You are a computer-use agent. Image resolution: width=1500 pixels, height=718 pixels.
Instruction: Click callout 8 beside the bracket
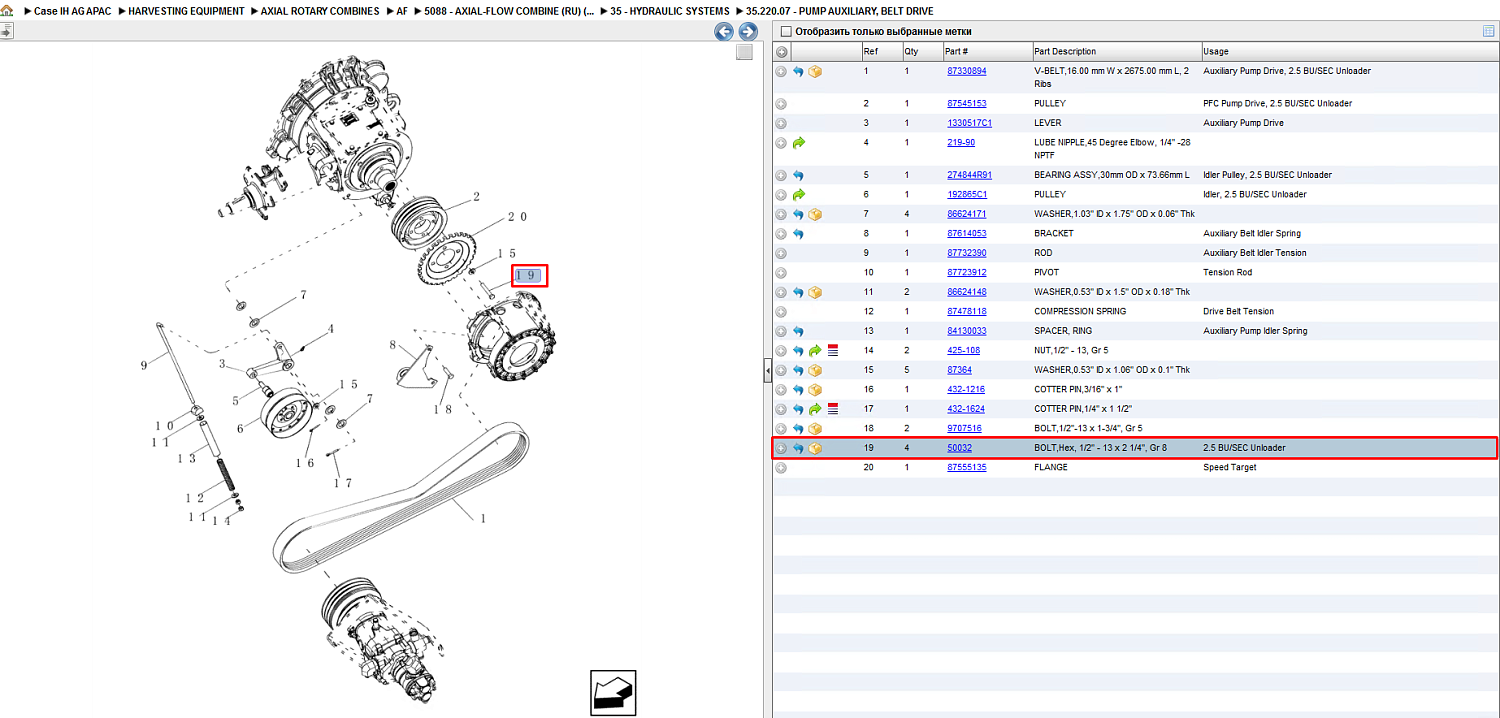point(394,346)
